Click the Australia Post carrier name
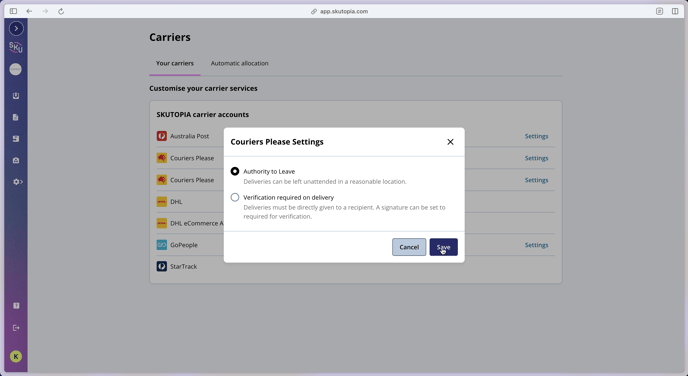This screenshot has width=688, height=376. (x=190, y=136)
